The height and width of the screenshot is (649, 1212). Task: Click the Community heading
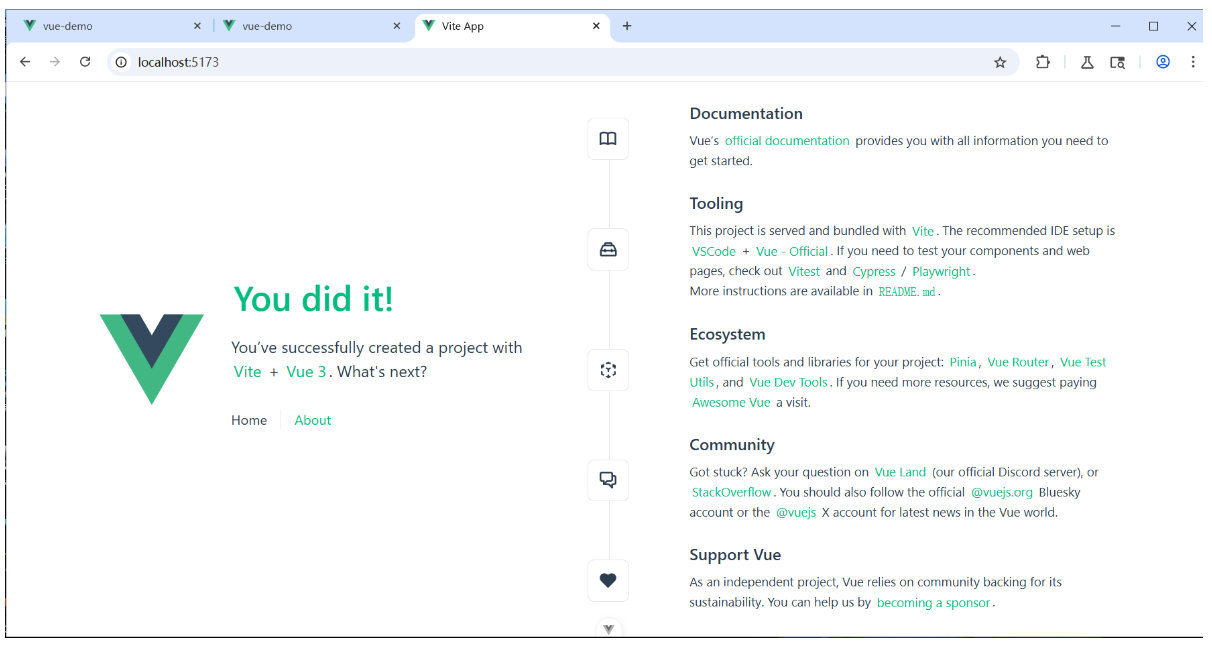[732, 444]
